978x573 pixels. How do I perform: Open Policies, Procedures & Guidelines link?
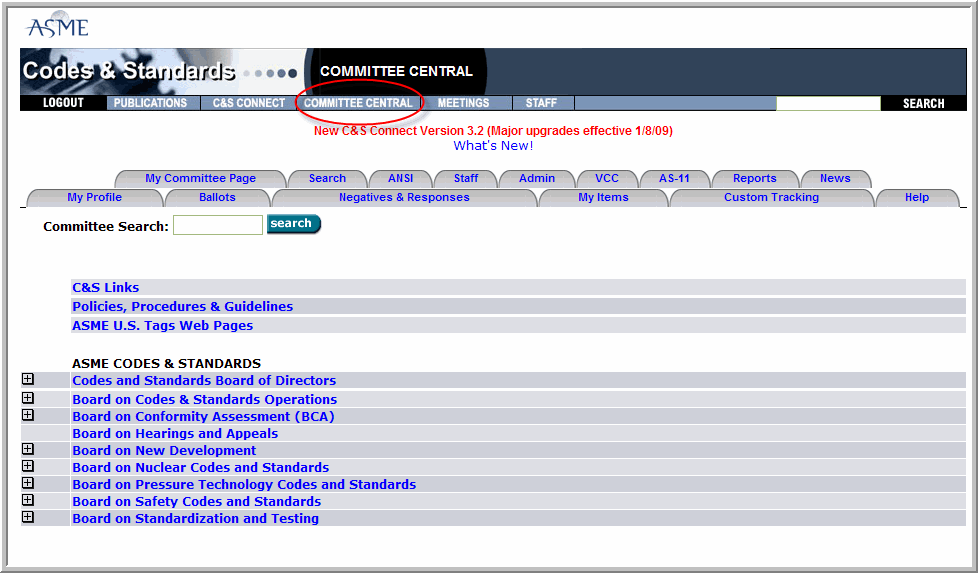coord(182,307)
